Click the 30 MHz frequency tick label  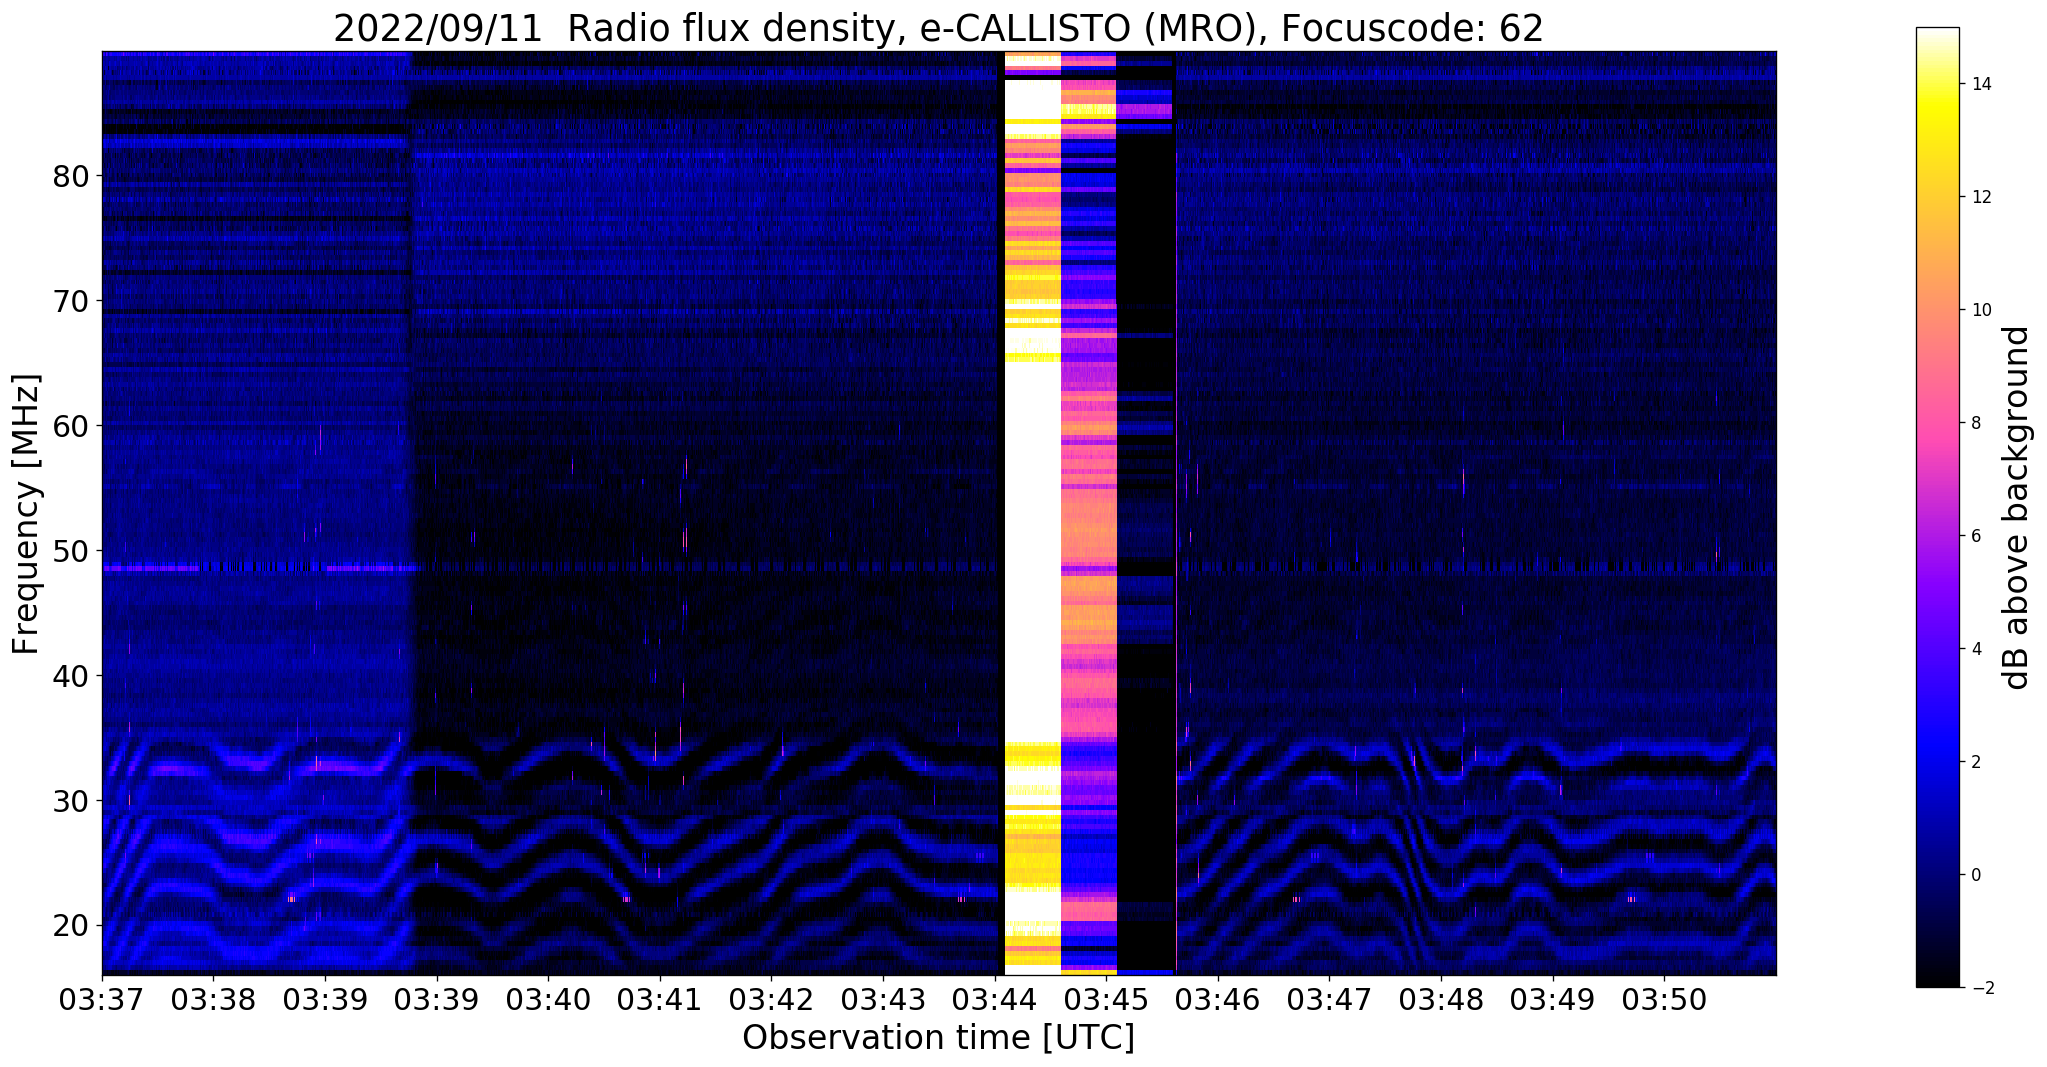point(71,801)
